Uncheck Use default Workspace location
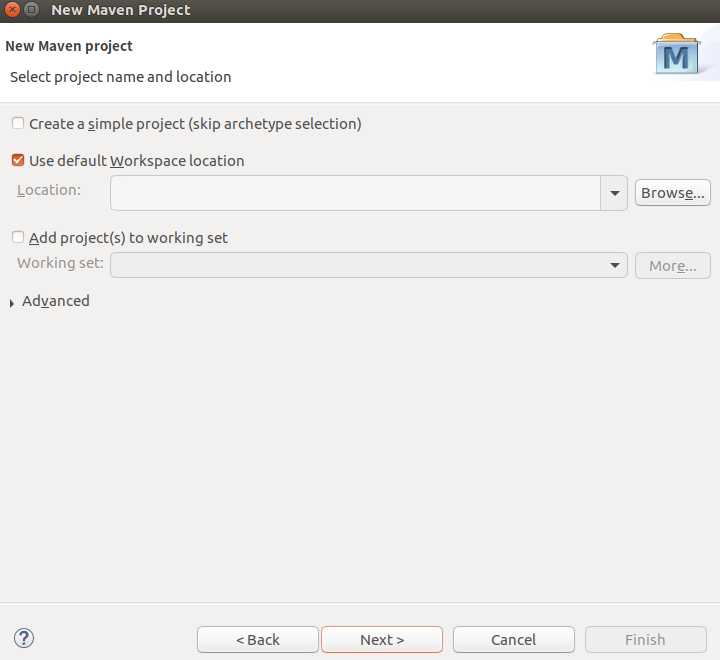 pyautogui.click(x=18, y=160)
